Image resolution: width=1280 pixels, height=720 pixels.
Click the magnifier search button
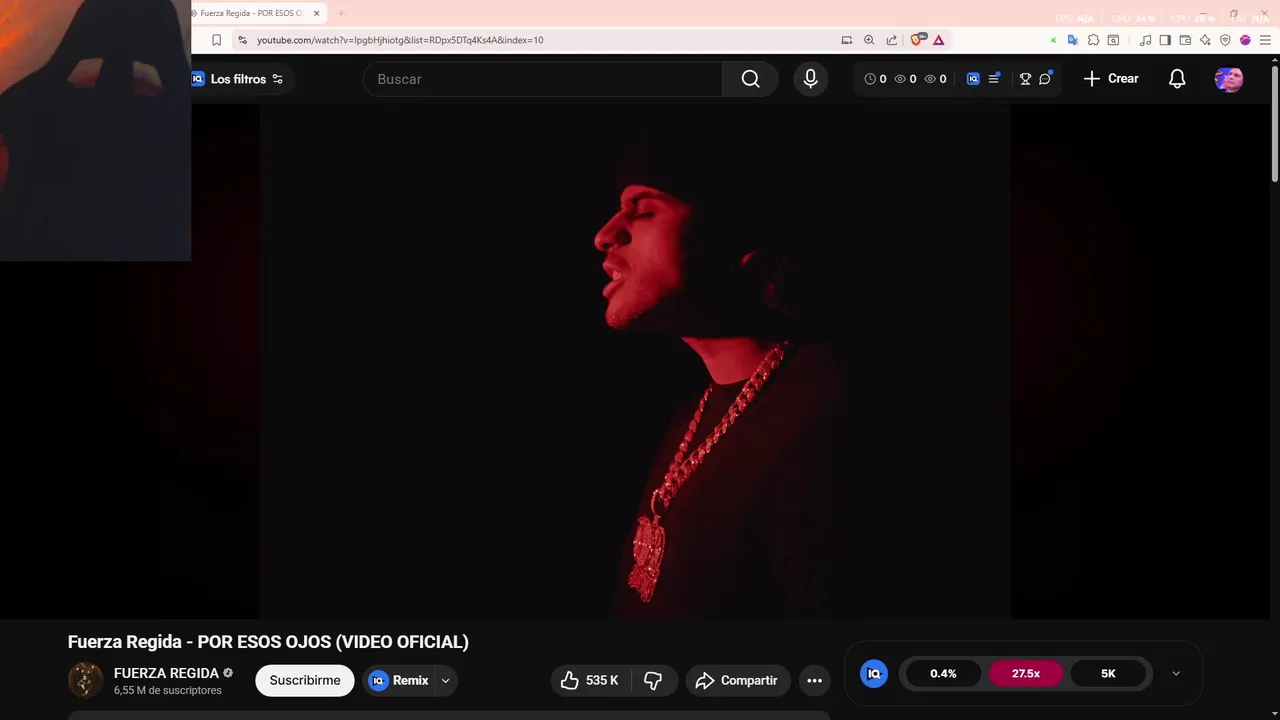point(750,79)
